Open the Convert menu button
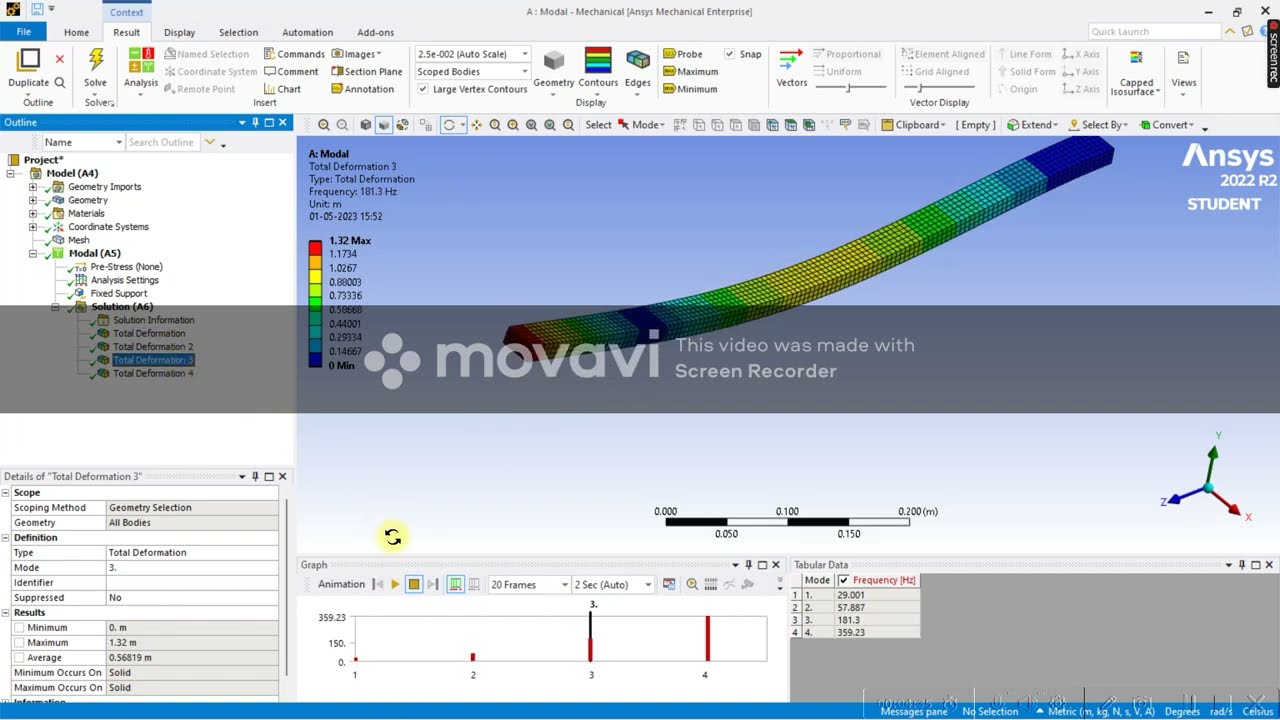 (1165, 125)
